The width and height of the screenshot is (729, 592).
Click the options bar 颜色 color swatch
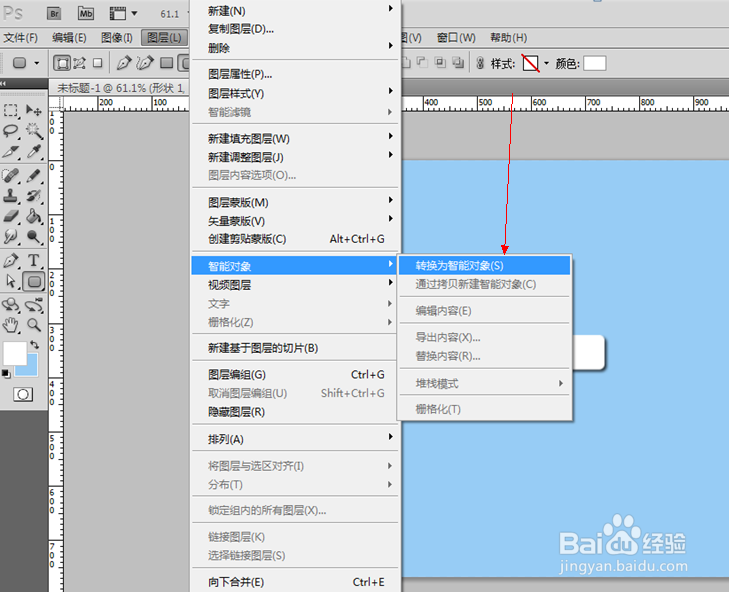(x=595, y=63)
